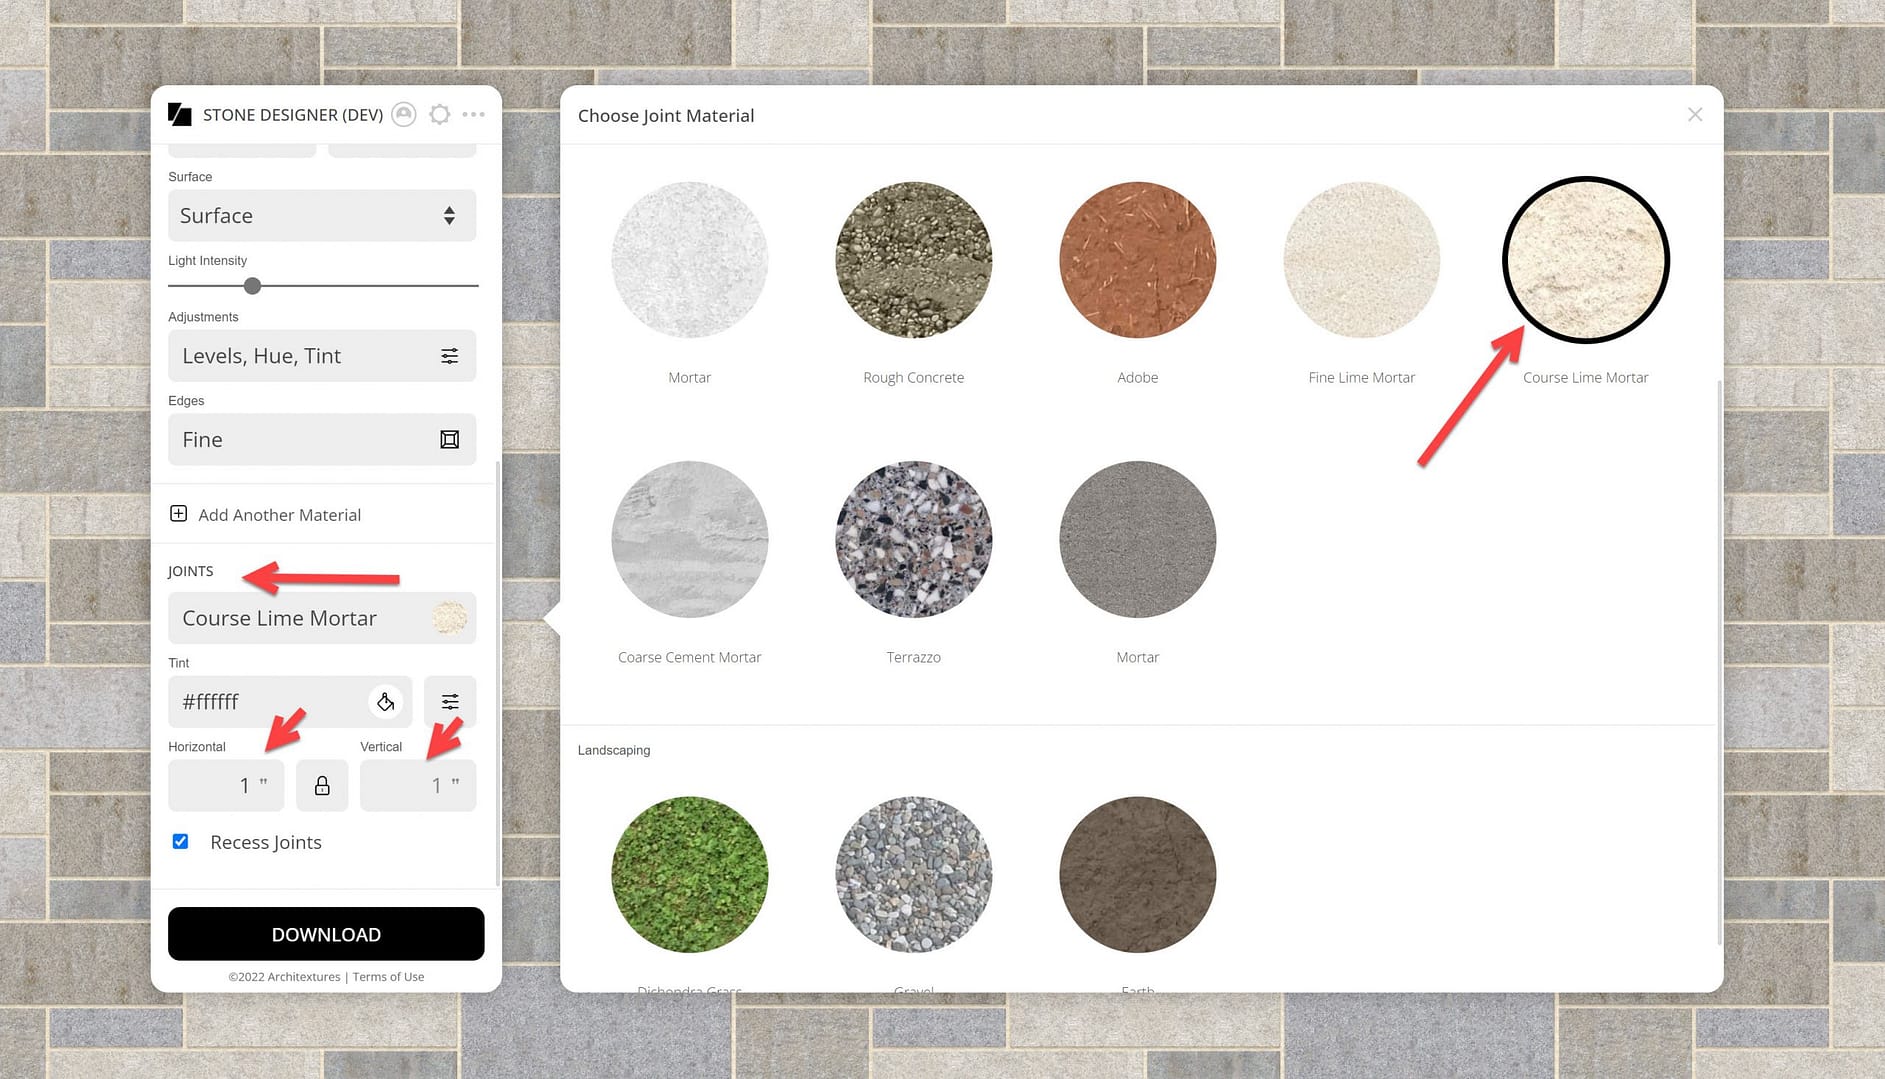Close the Choose Joint Material panel

1695,115
